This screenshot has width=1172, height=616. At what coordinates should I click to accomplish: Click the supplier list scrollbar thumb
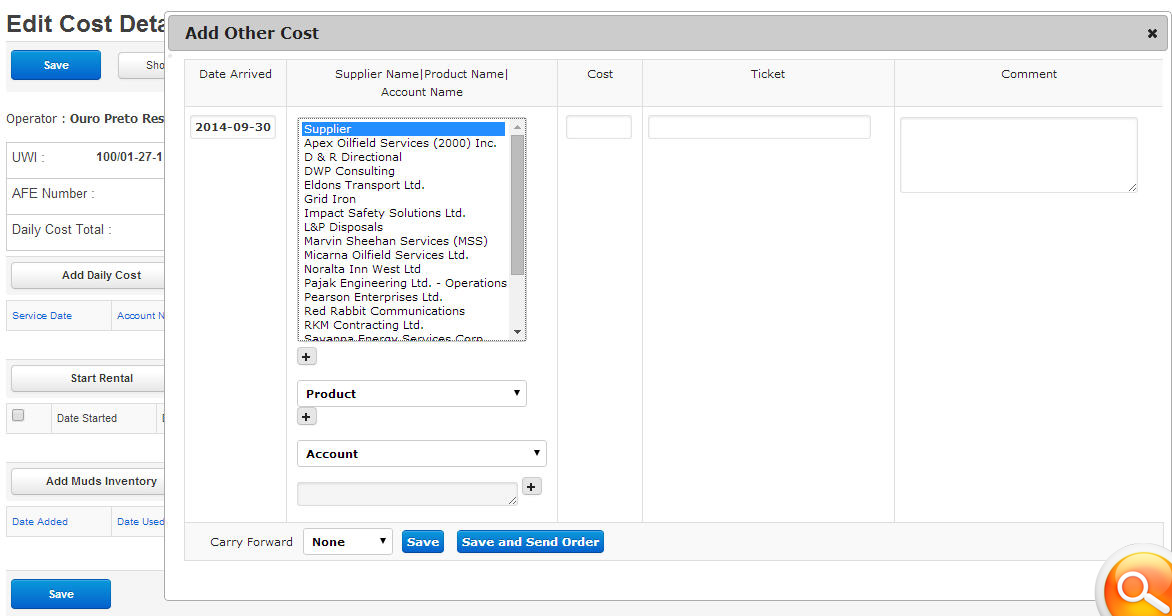[x=517, y=205]
